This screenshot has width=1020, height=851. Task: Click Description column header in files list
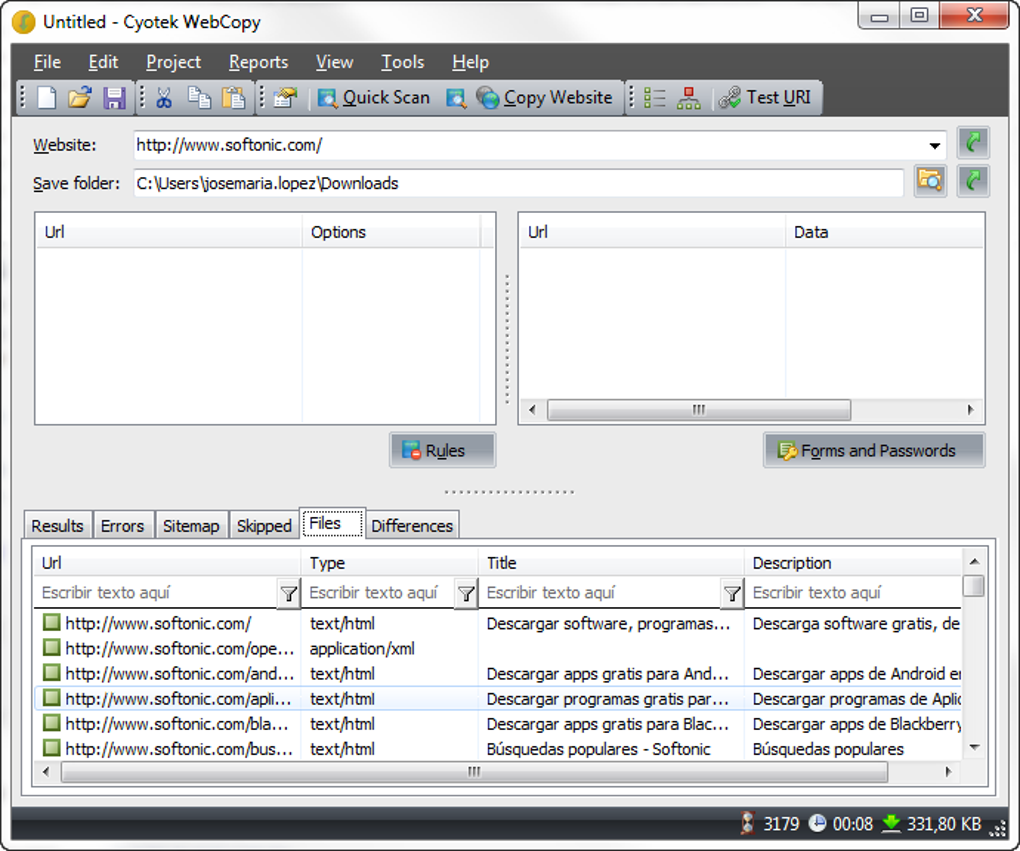coord(852,563)
